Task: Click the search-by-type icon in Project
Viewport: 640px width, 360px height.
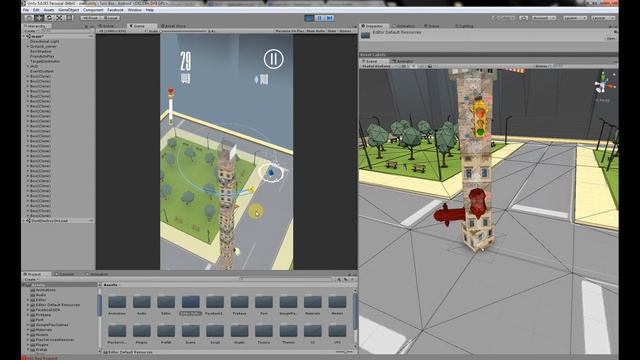Action: 339,280
